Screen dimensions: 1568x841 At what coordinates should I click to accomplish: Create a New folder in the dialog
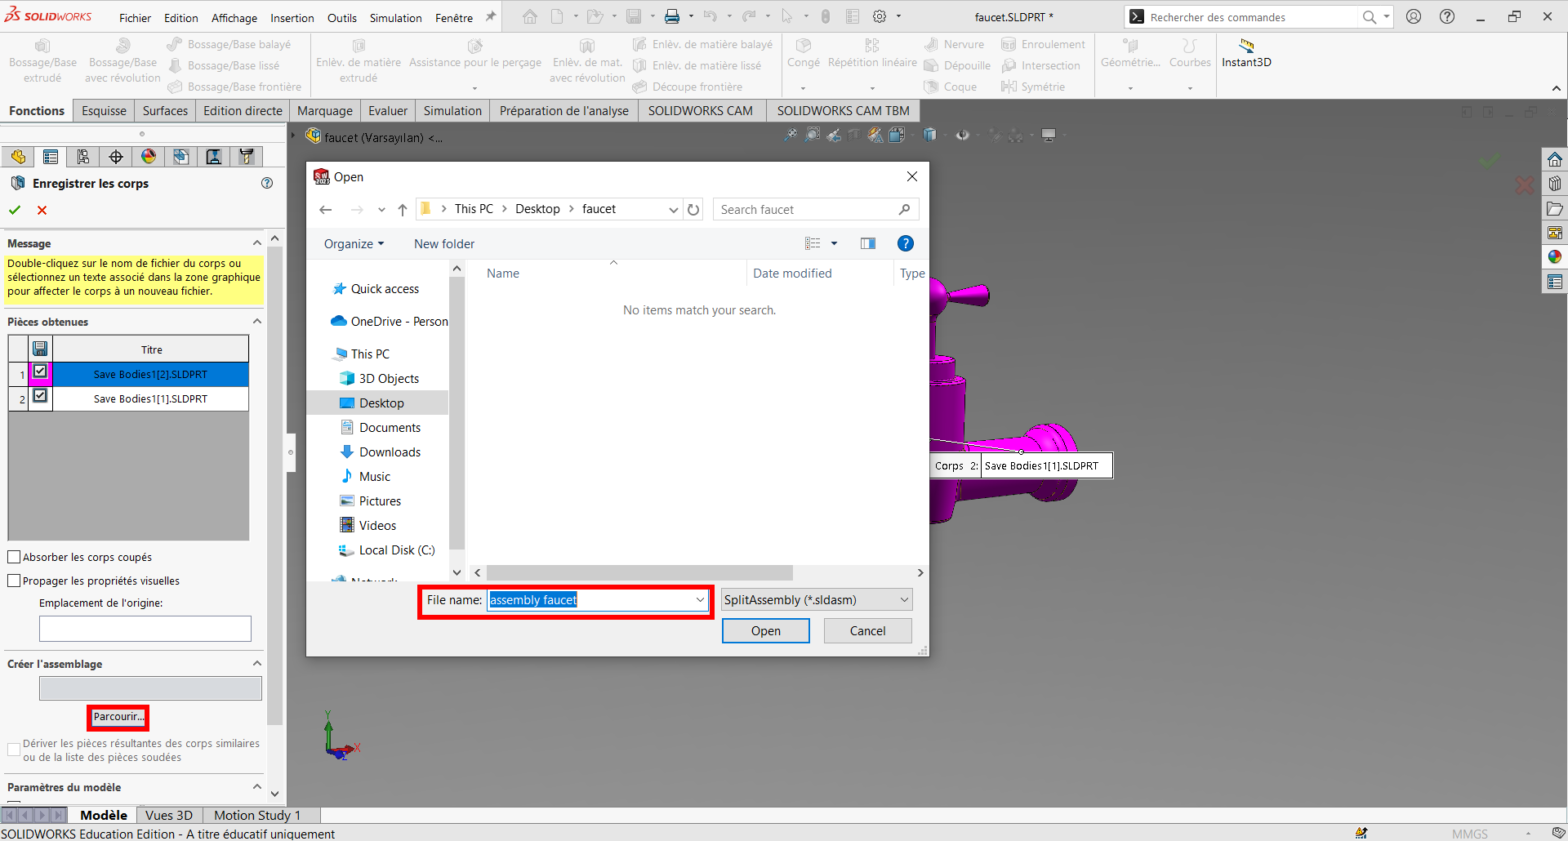coord(444,244)
